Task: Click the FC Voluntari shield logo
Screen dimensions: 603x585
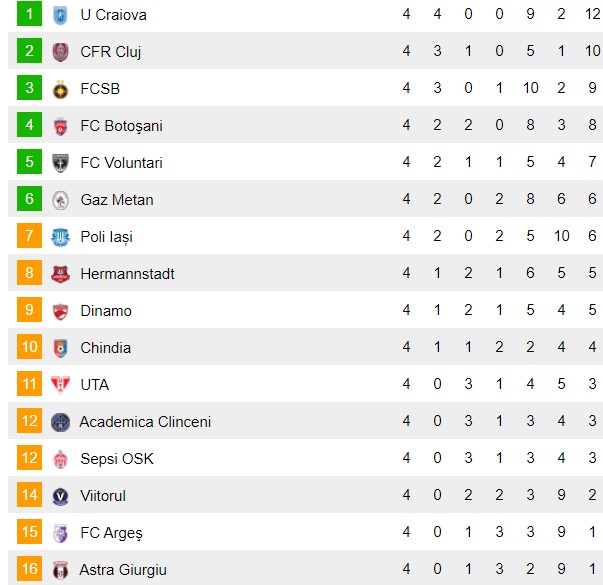Action: click(60, 163)
